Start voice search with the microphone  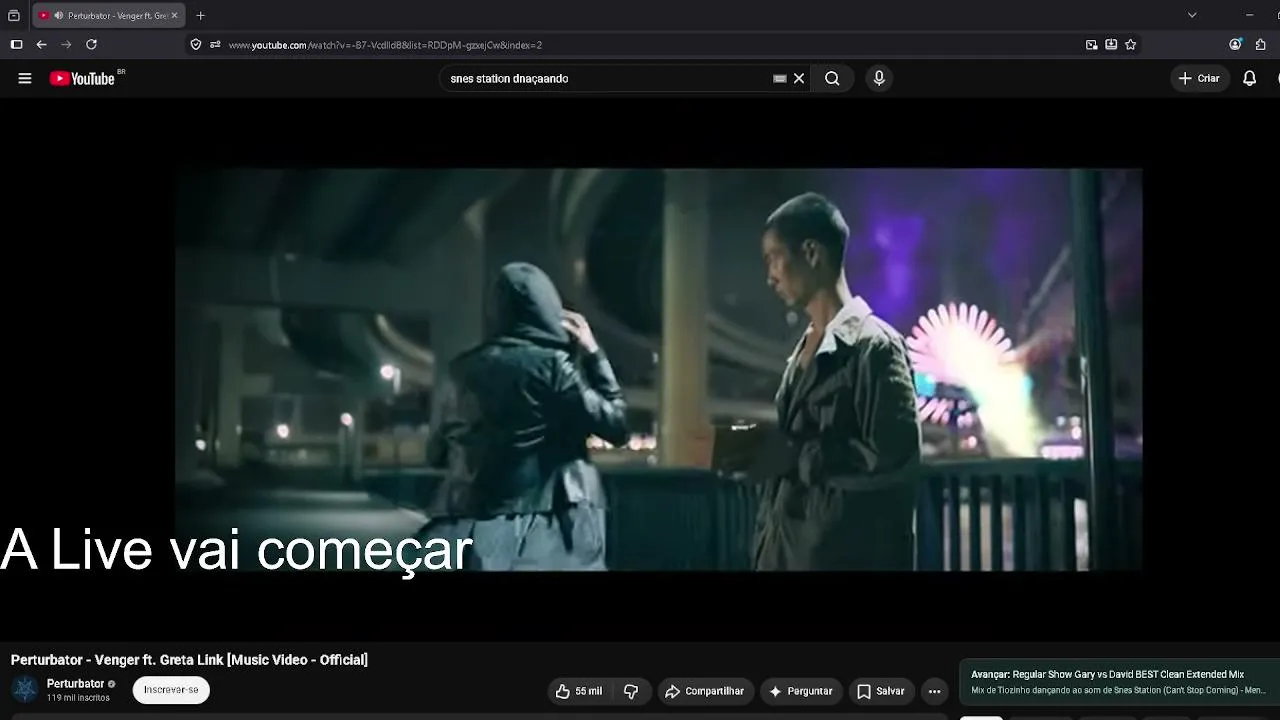click(x=879, y=78)
